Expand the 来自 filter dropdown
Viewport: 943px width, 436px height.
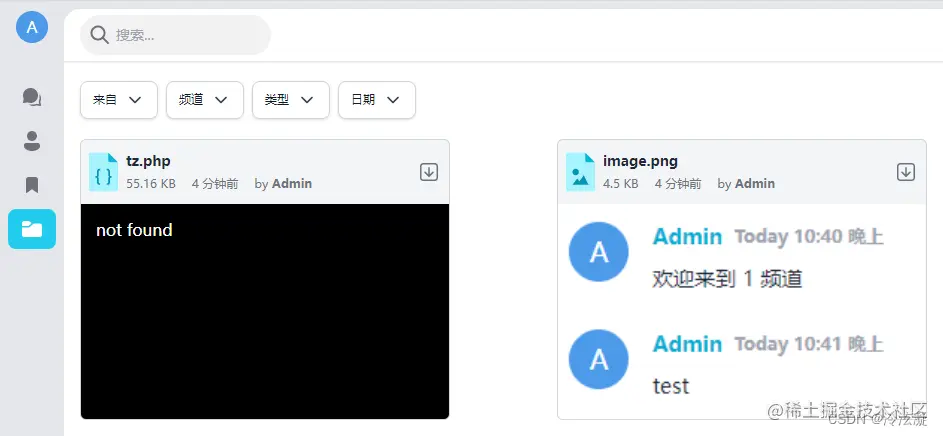(x=118, y=100)
